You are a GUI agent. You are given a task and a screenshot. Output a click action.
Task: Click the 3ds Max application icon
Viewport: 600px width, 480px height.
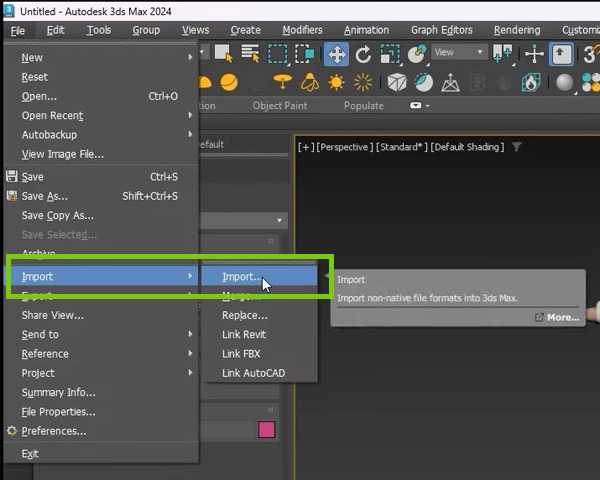9,11
